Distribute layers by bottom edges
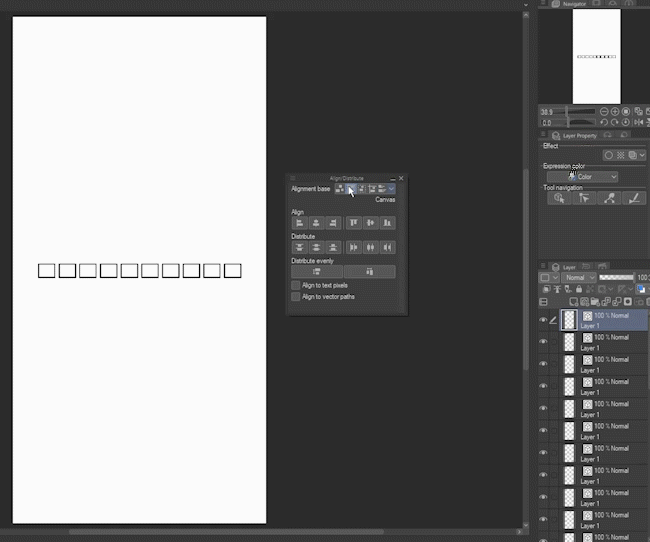 pyautogui.click(x=333, y=248)
